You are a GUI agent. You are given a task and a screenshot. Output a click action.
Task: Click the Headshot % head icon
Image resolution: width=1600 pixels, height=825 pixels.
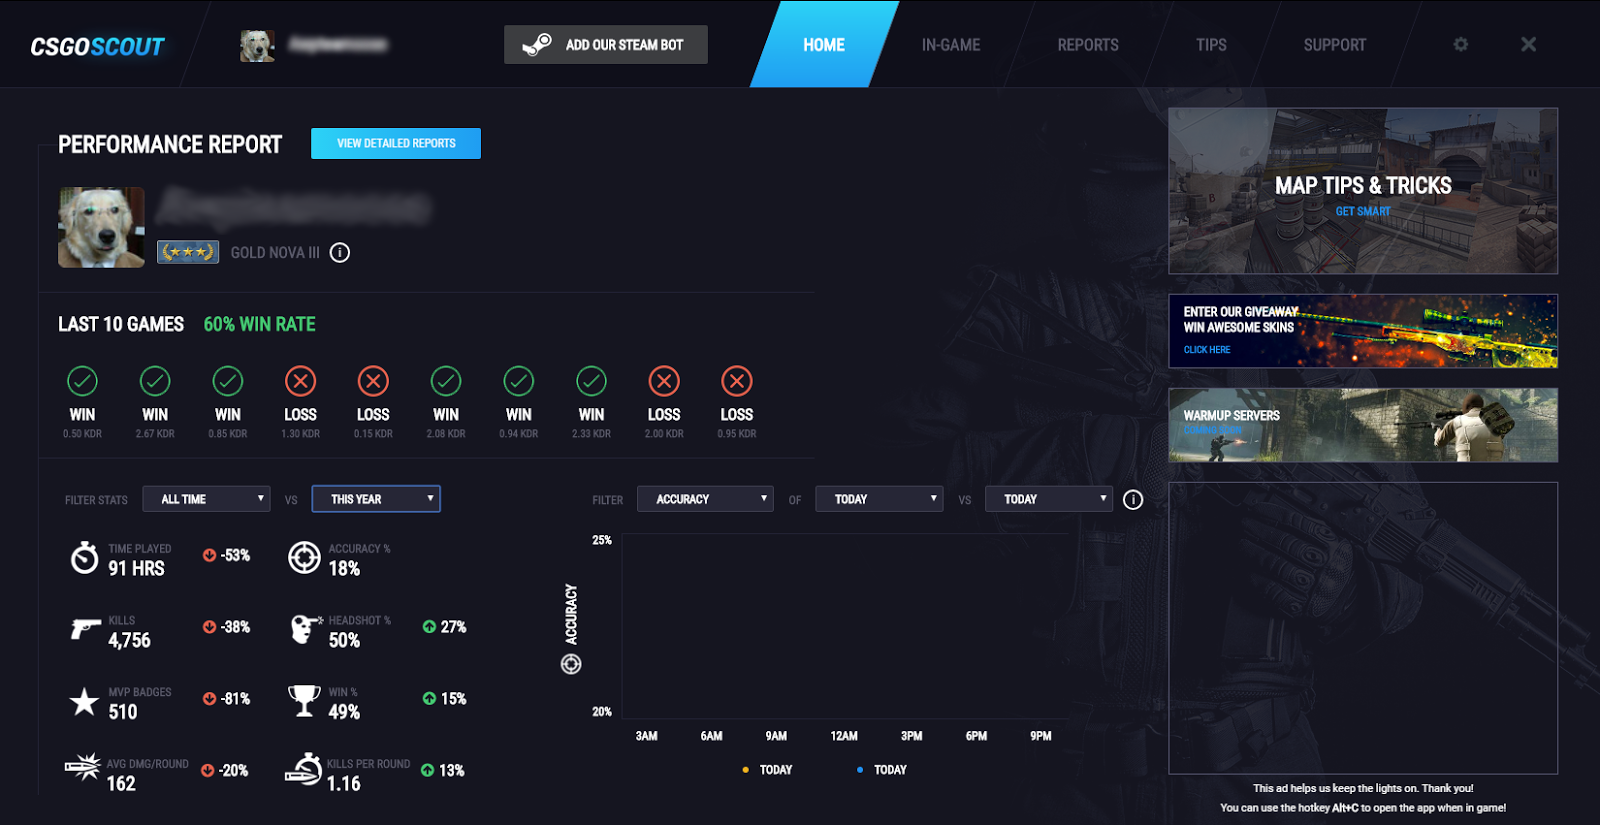(x=306, y=629)
